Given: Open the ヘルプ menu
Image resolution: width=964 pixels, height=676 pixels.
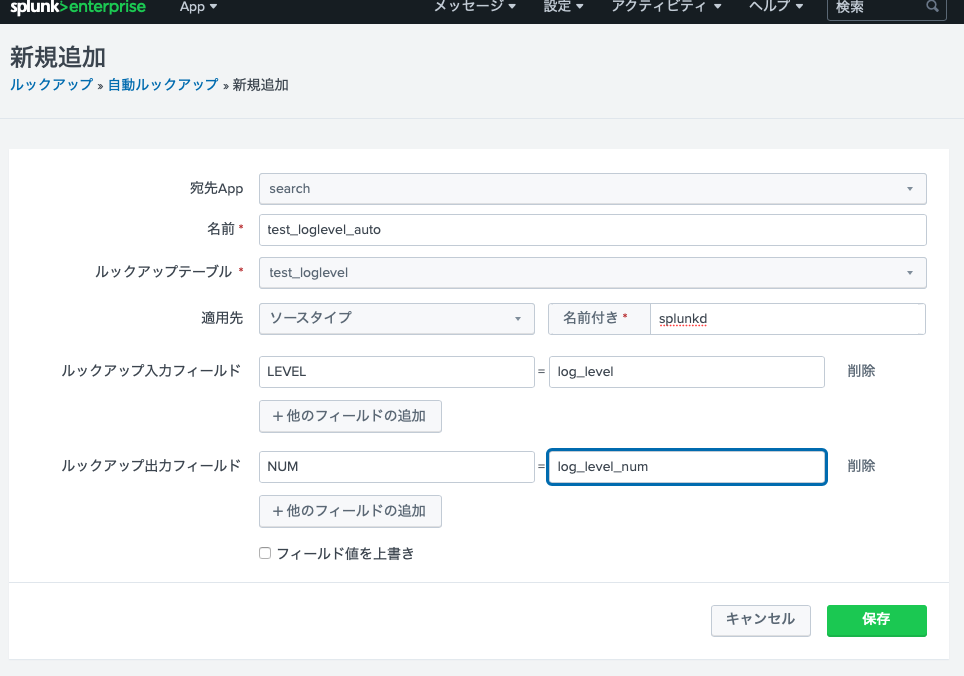Looking at the screenshot, I should [x=775, y=8].
